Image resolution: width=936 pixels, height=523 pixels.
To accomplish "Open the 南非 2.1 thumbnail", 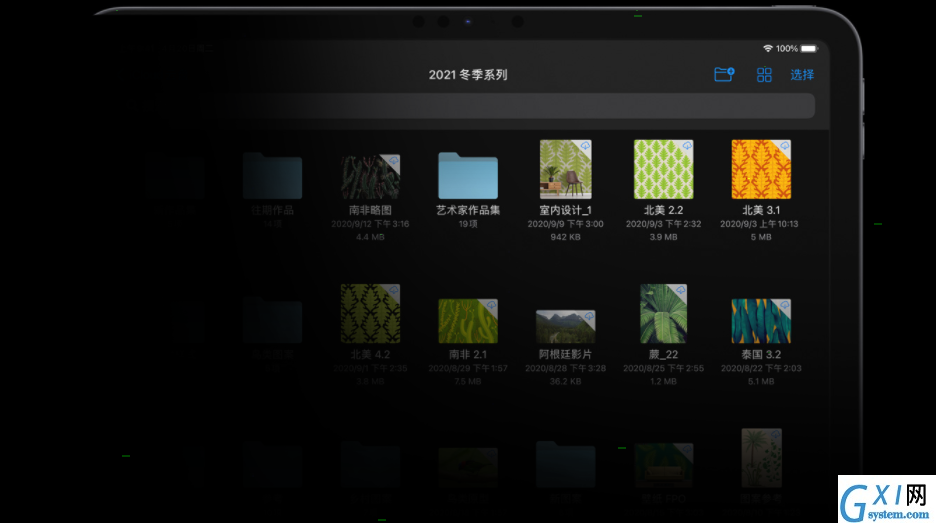I will pos(468,321).
